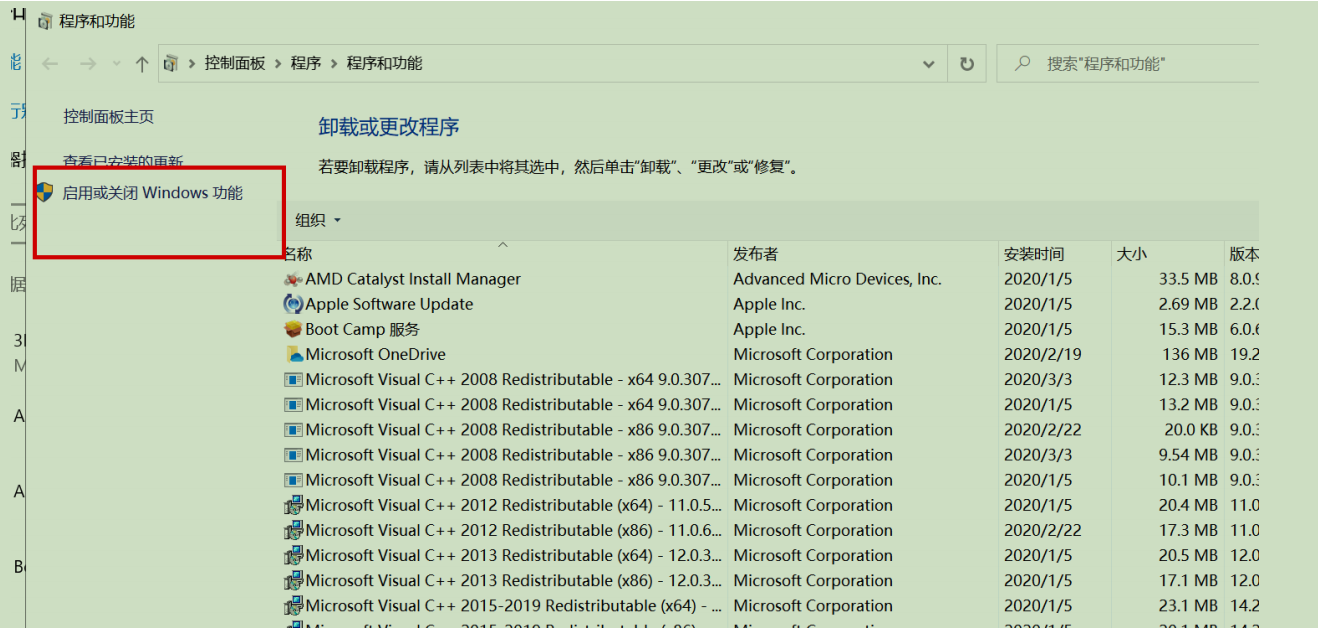
Task: Select 程序和功能 in the breadcrumb path
Action: pyautogui.click(x=384, y=64)
